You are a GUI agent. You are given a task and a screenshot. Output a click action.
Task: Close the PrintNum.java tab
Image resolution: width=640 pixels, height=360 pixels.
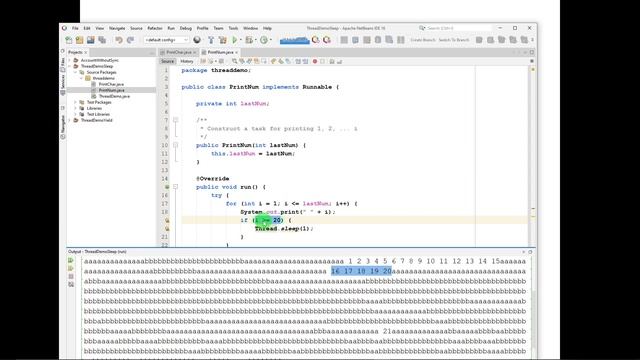point(236,52)
